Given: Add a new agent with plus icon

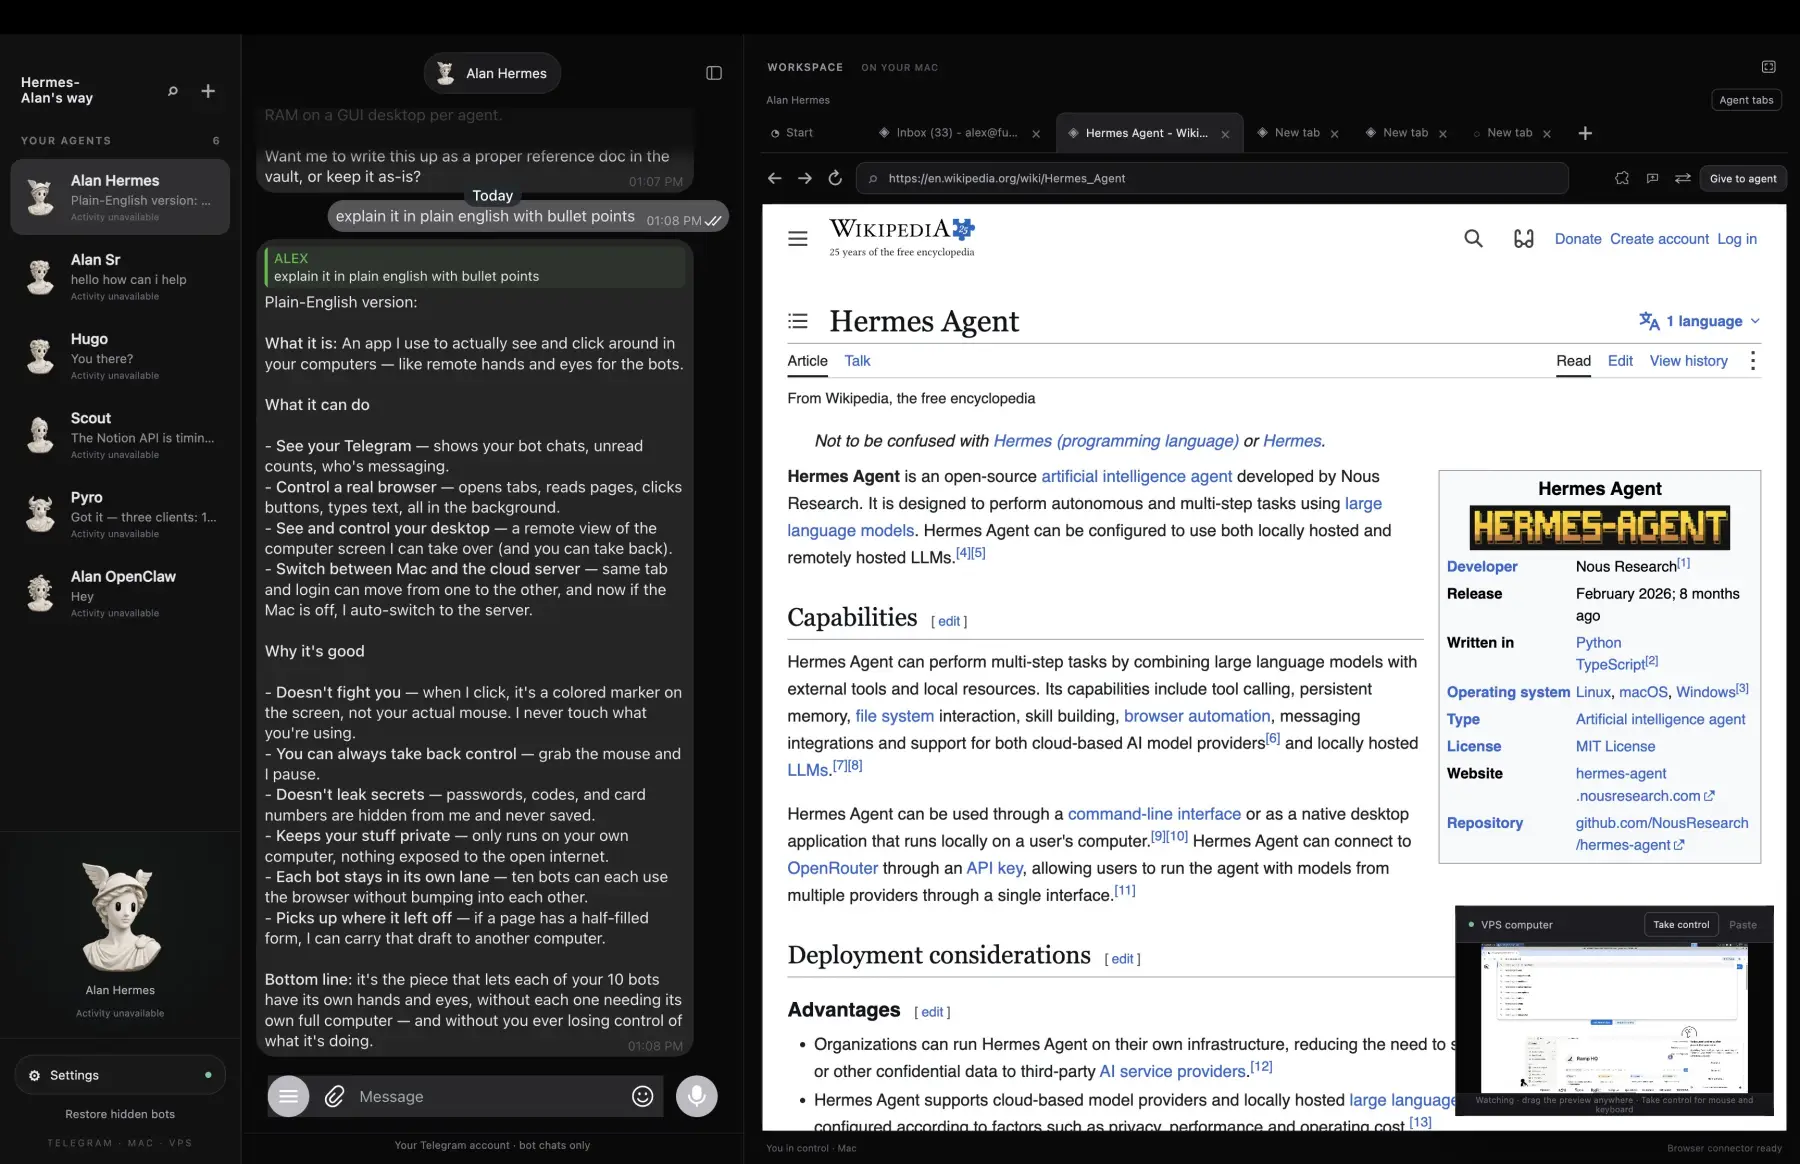Looking at the screenshot, I should coord(208,91).
